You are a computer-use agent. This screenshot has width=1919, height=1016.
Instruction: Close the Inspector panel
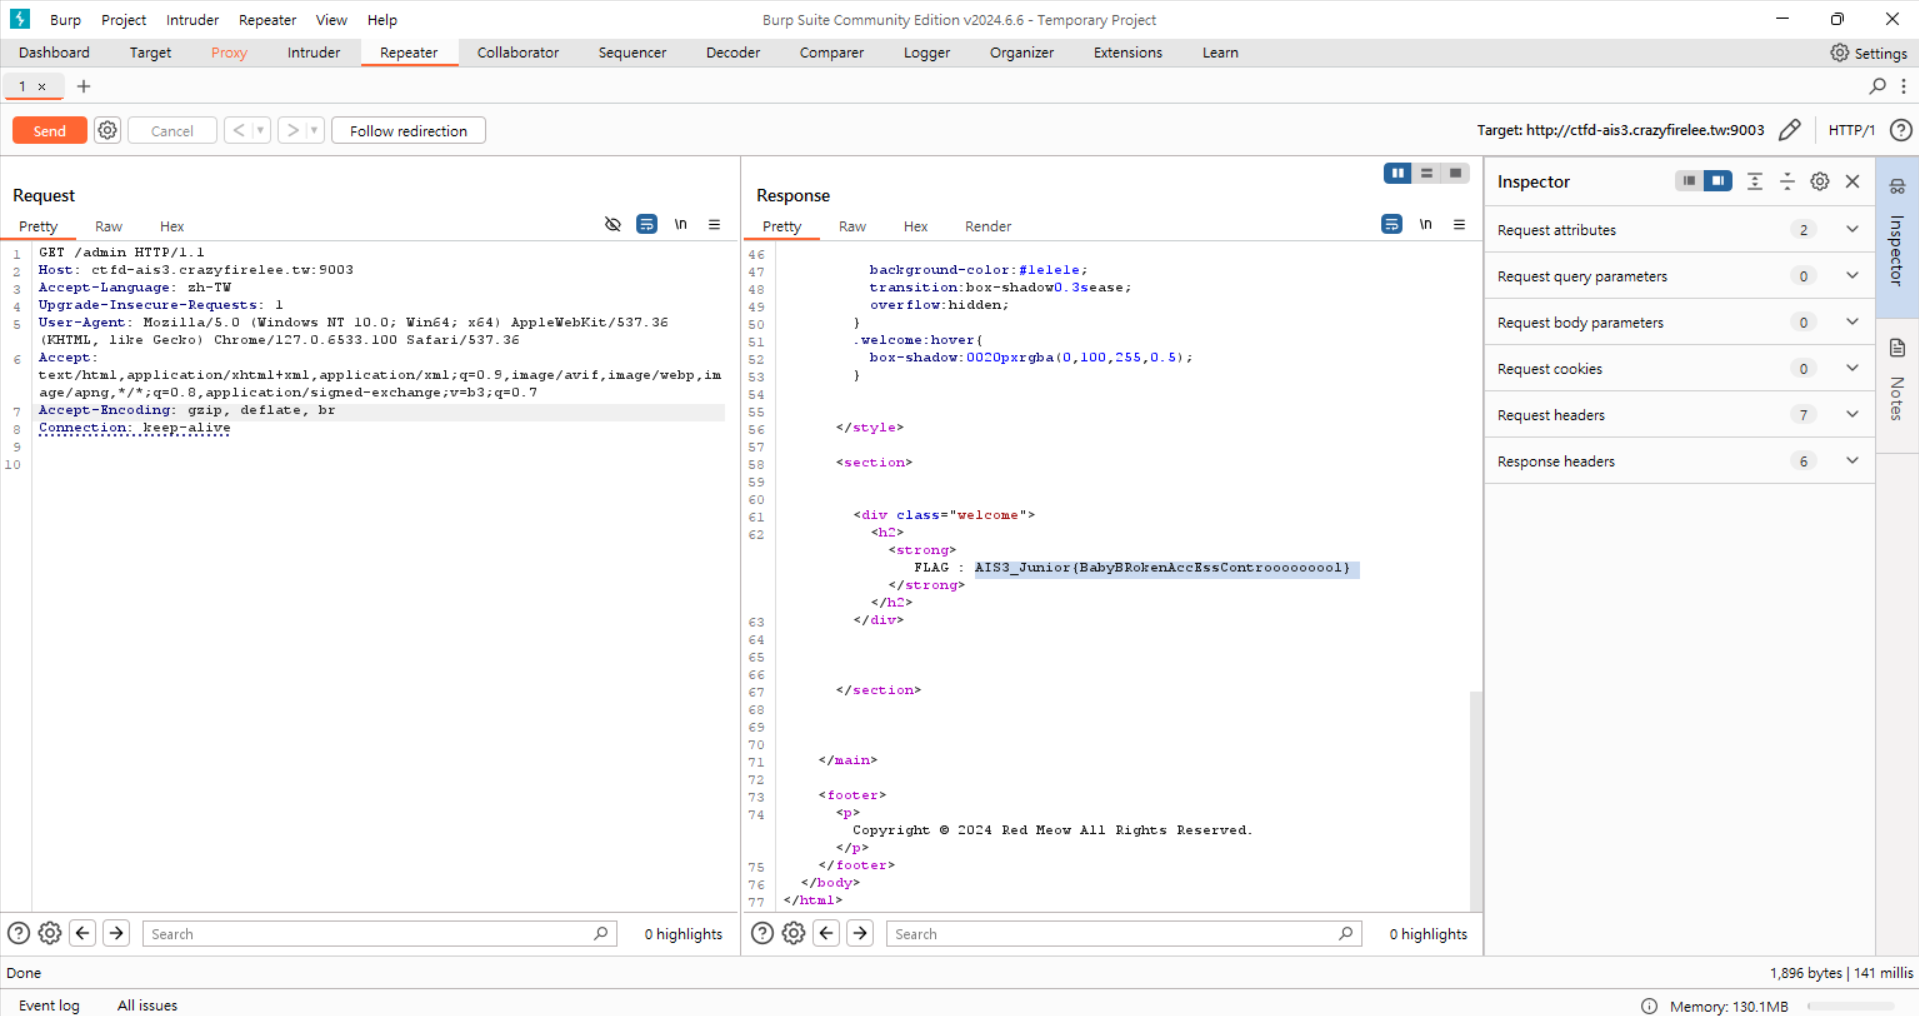tap(1852, 181)
